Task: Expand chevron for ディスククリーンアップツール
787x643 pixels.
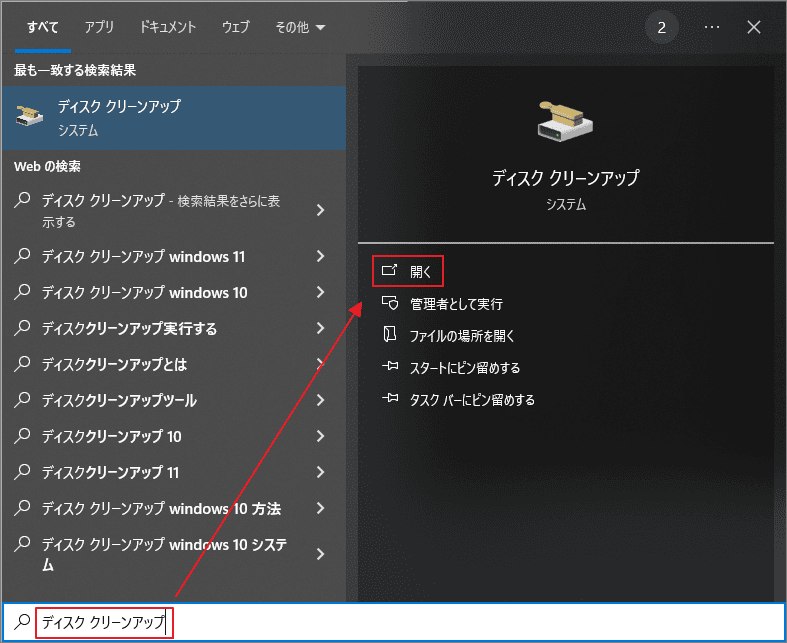Action: [321, 400]
